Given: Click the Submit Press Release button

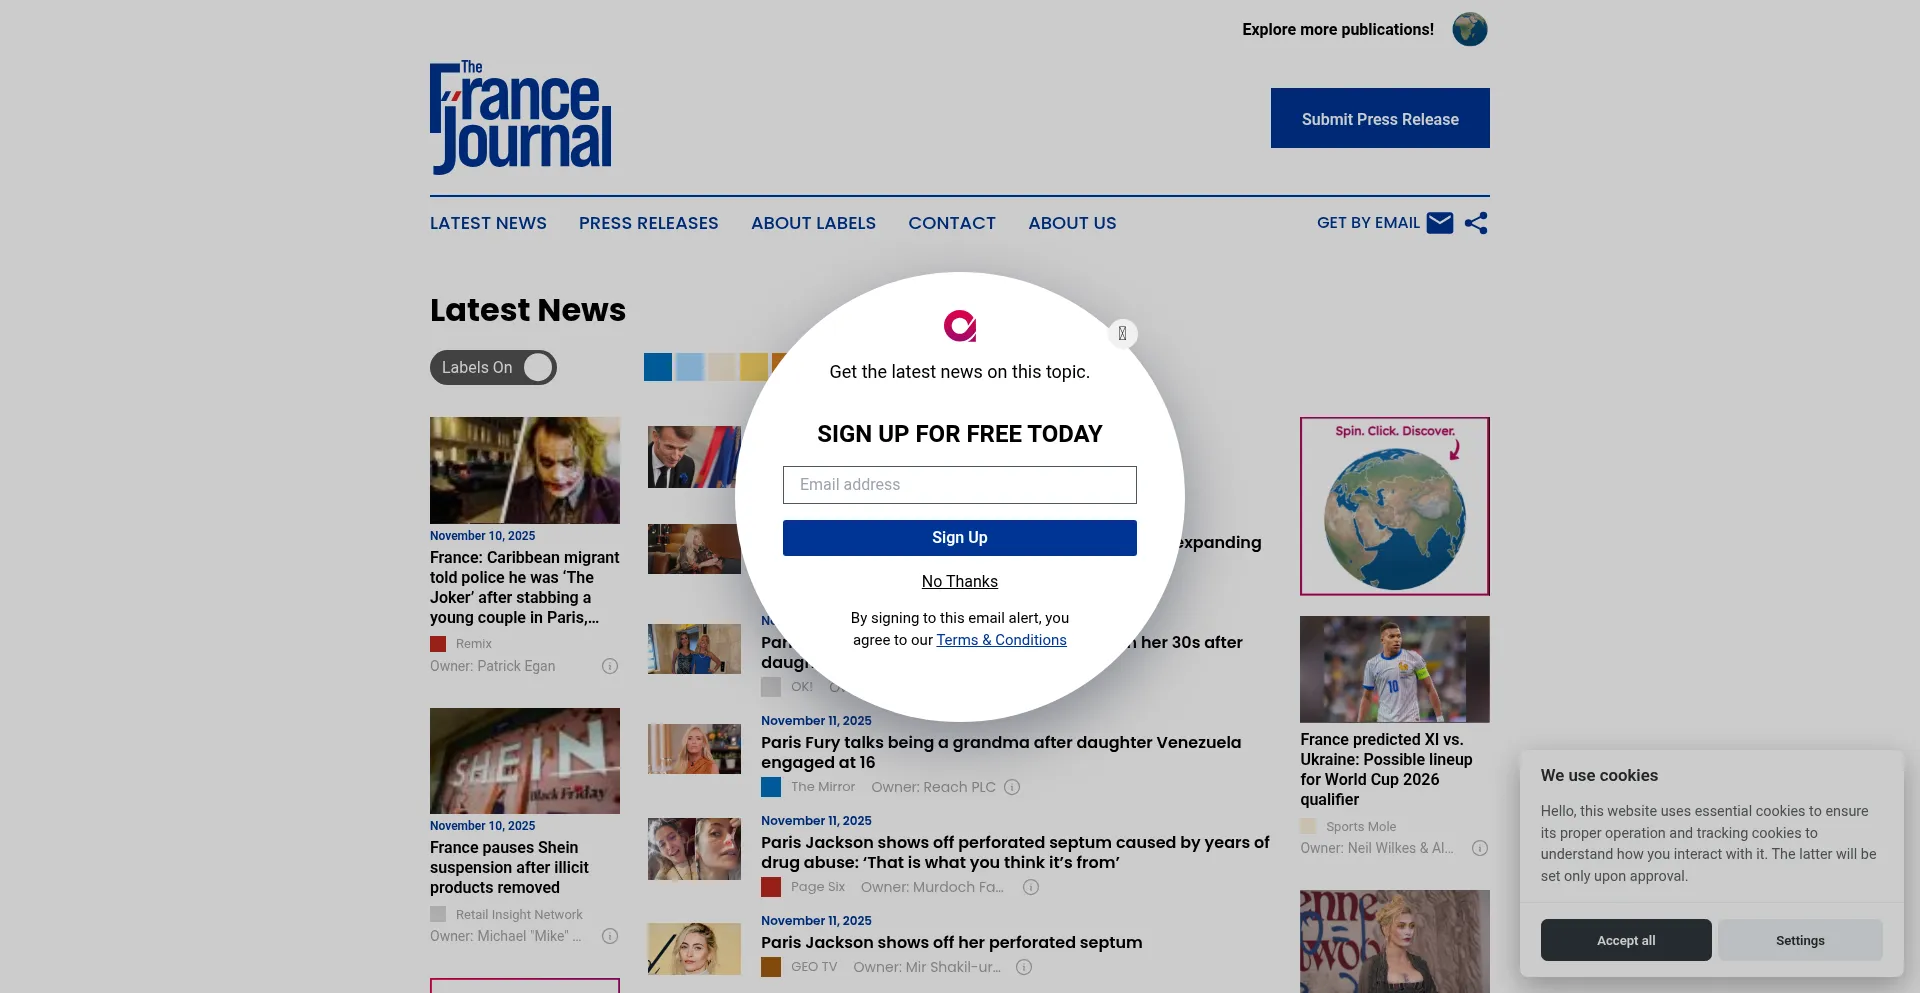Looking at the screenshot, I should (x=1379, y=119).
